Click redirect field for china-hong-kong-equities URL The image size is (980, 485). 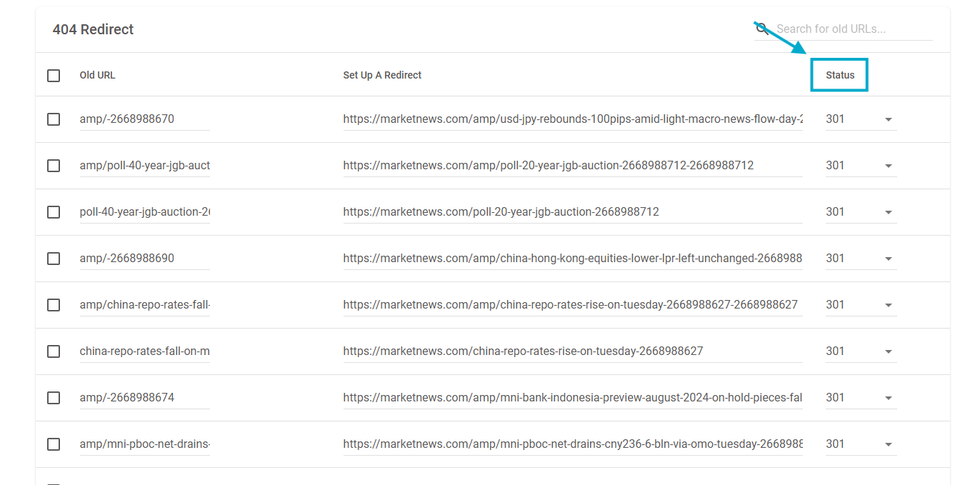click(572, 258)
